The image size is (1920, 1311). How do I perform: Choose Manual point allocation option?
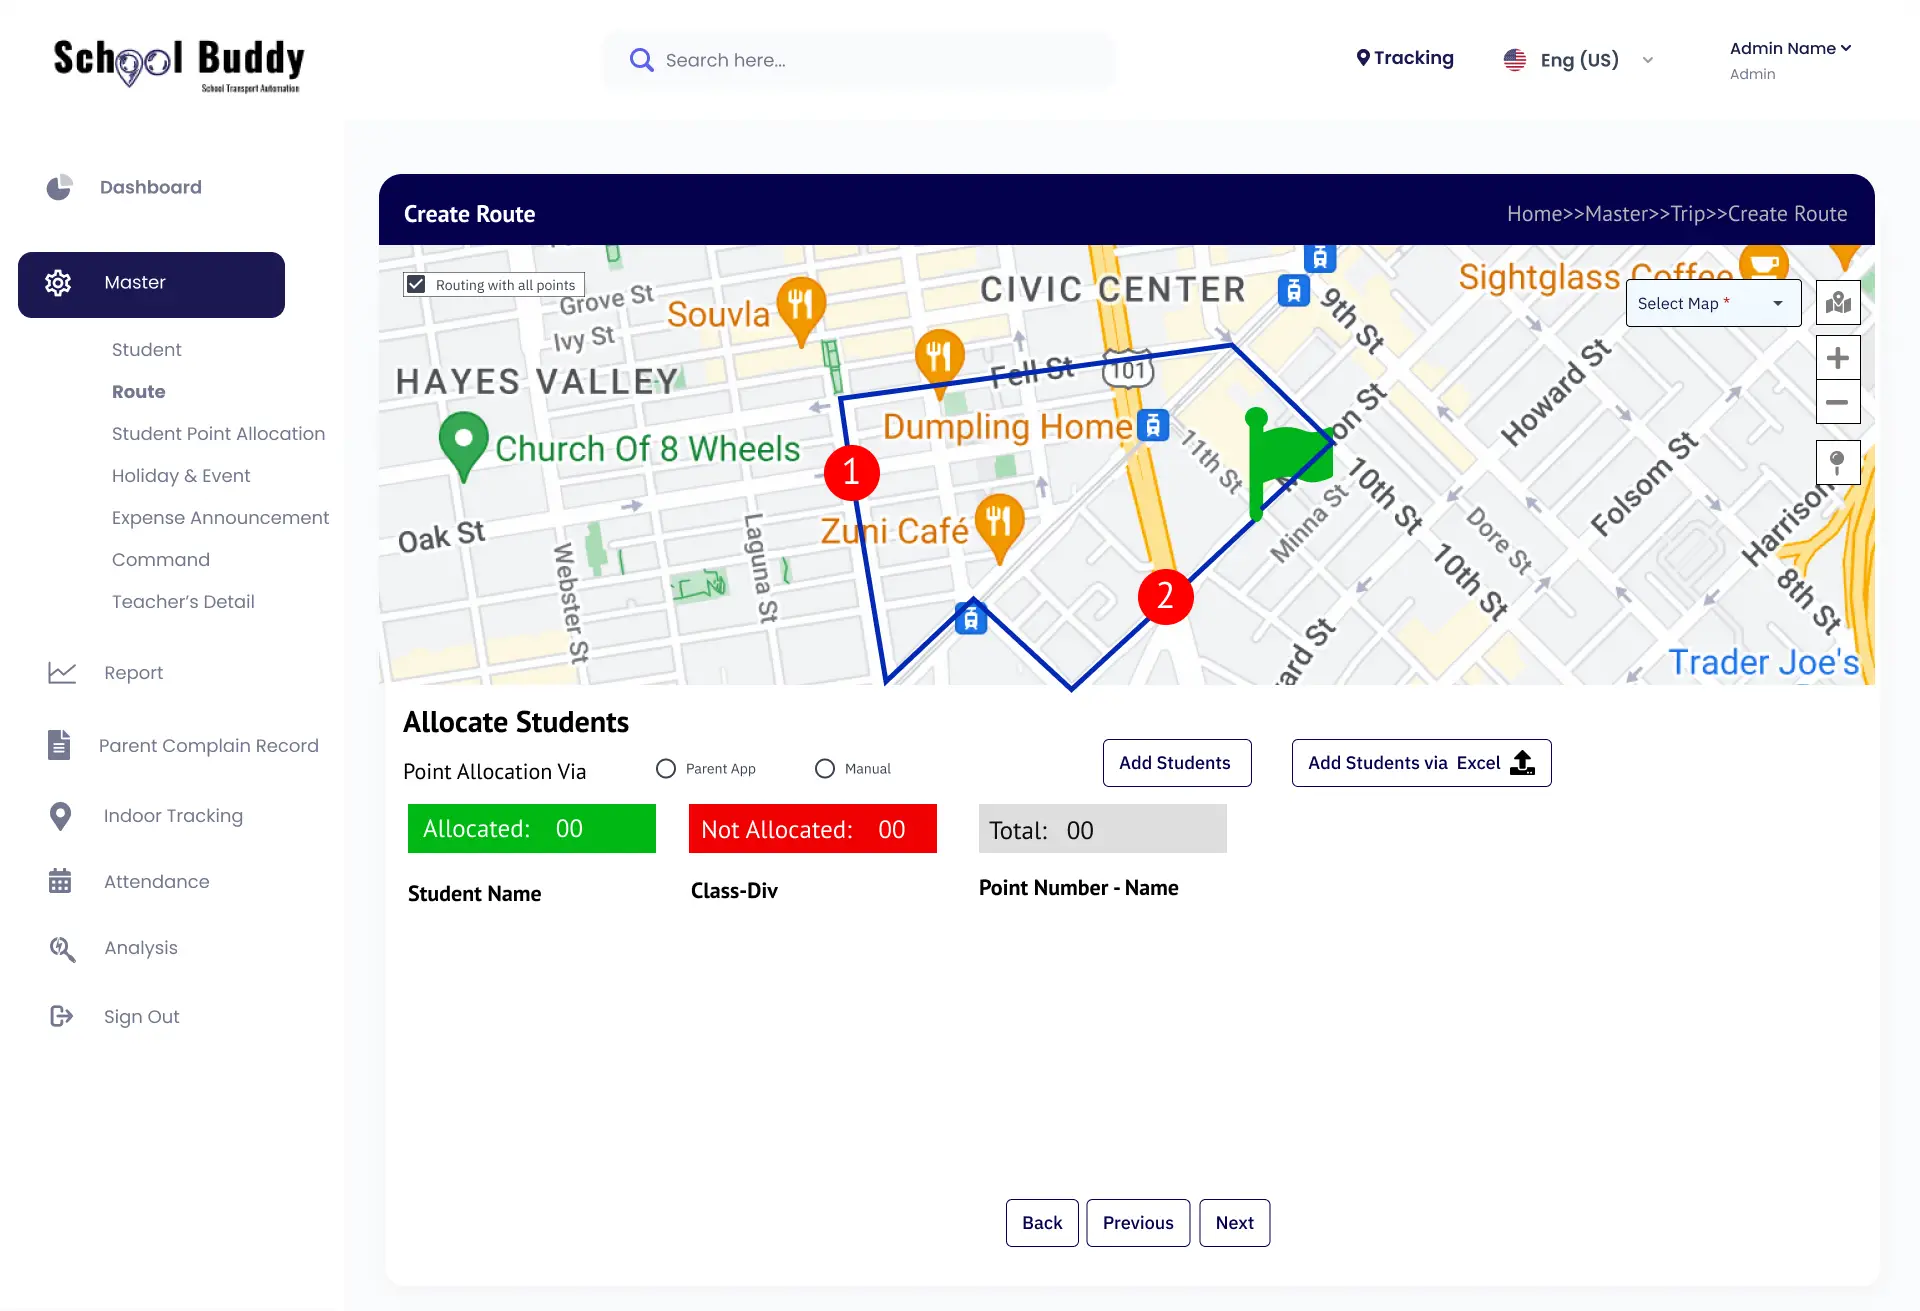tap(825, 768)
